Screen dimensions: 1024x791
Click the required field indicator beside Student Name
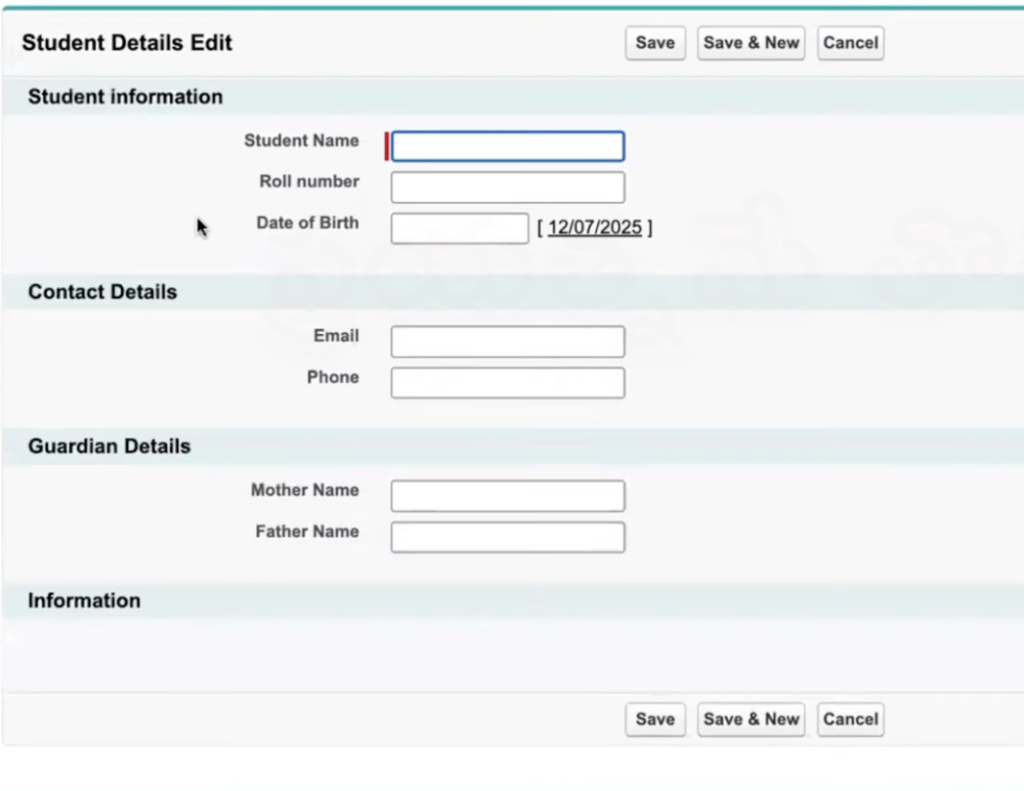click(386, 146)
